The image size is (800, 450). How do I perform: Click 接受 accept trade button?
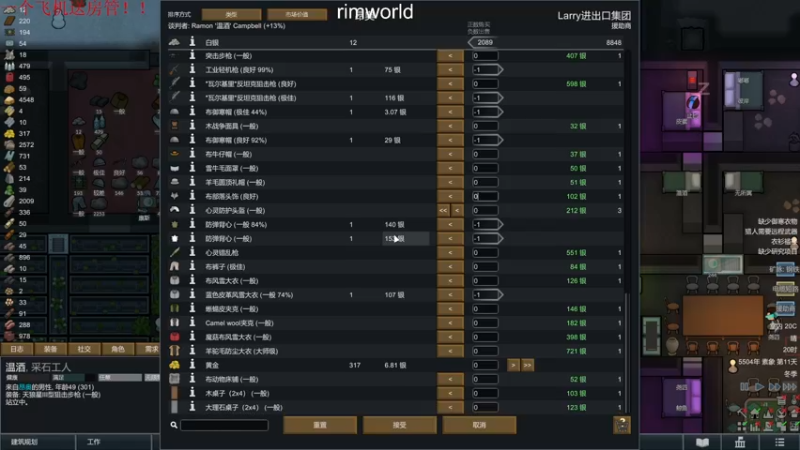pyautogui.click(x=399, y=424)
